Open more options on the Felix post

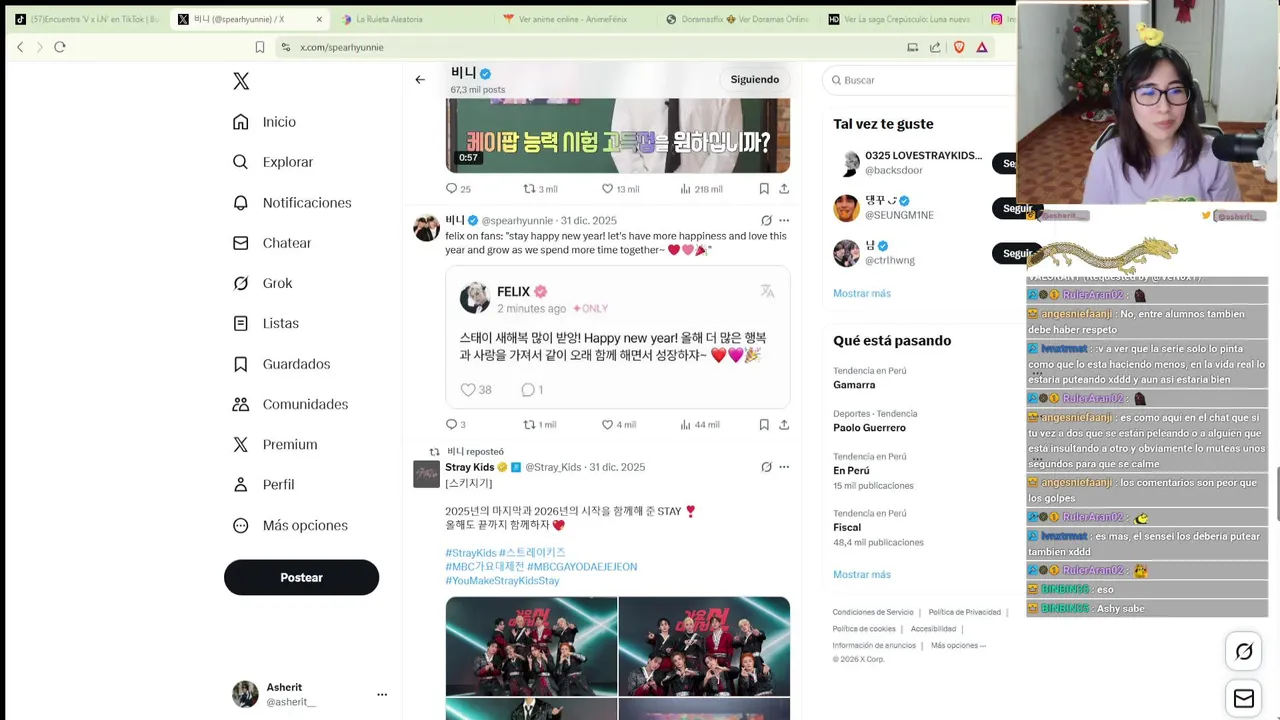click(784, 220)
